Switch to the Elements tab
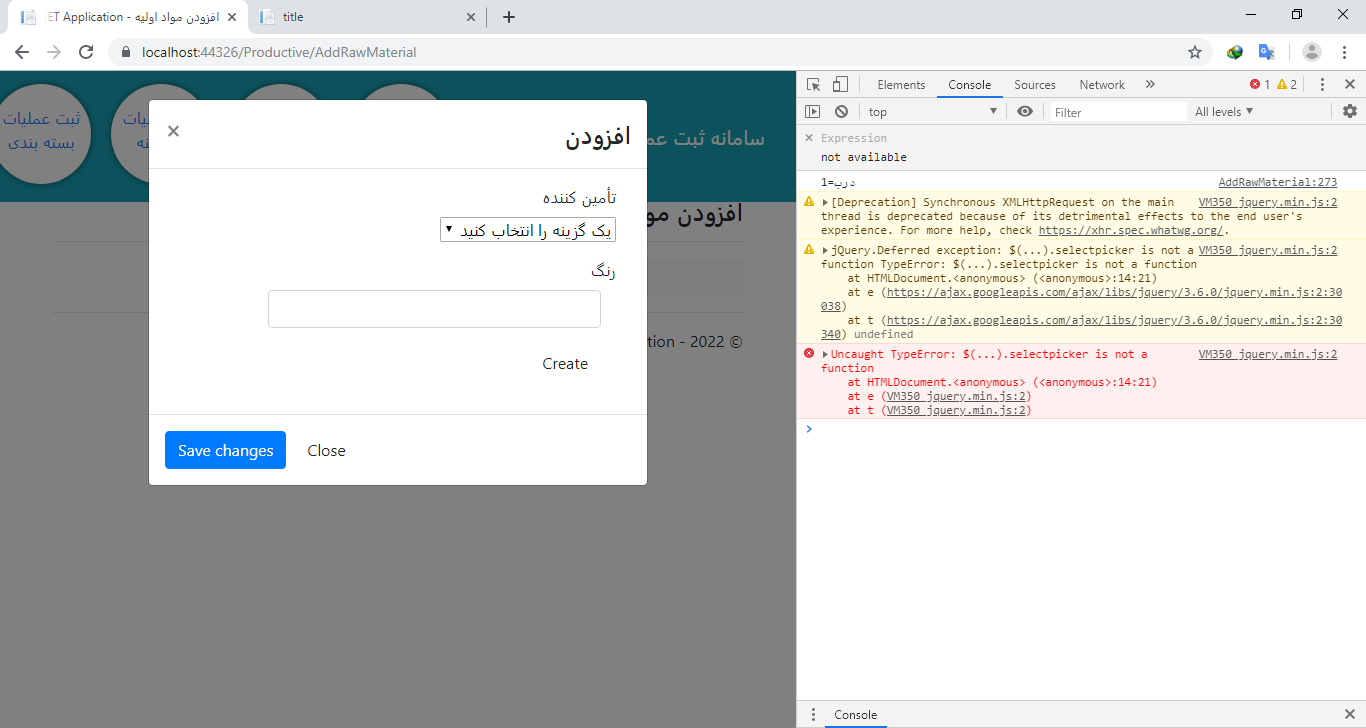The height and width of the screenshot is (728, 1366). 901,85
